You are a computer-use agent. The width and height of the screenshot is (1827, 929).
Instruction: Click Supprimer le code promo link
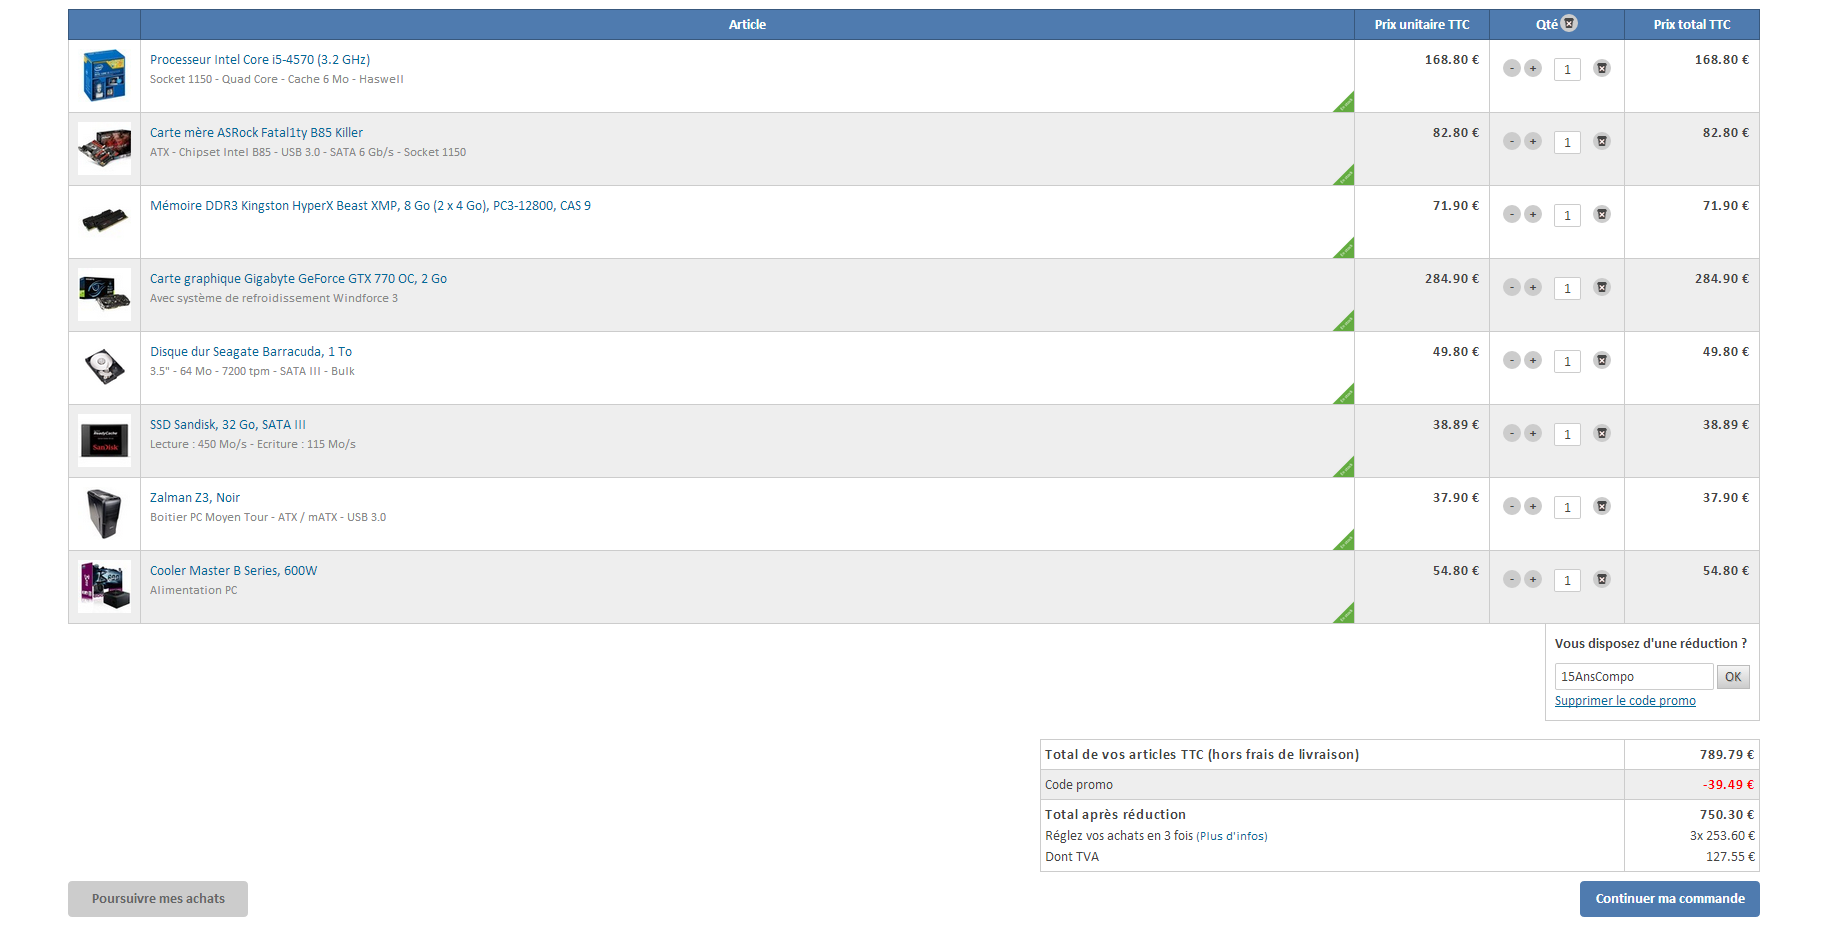[x=1625, y=701]
